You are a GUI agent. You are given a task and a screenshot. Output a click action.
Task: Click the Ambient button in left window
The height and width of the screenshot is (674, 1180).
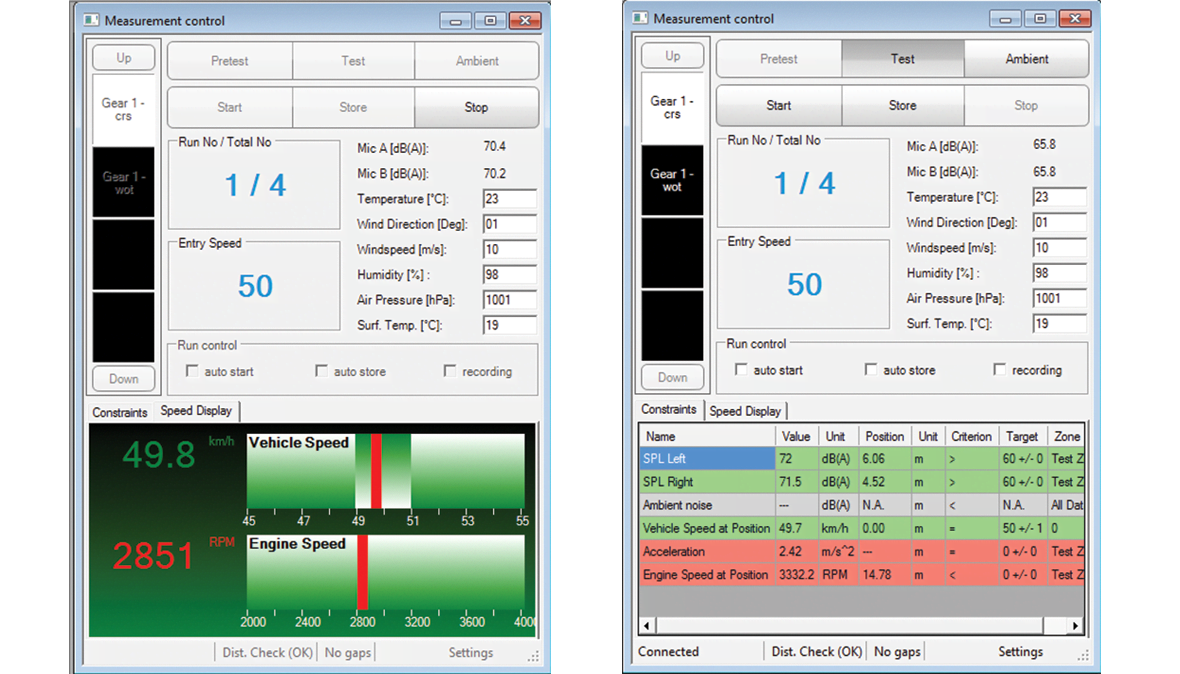tap(476, 61)
